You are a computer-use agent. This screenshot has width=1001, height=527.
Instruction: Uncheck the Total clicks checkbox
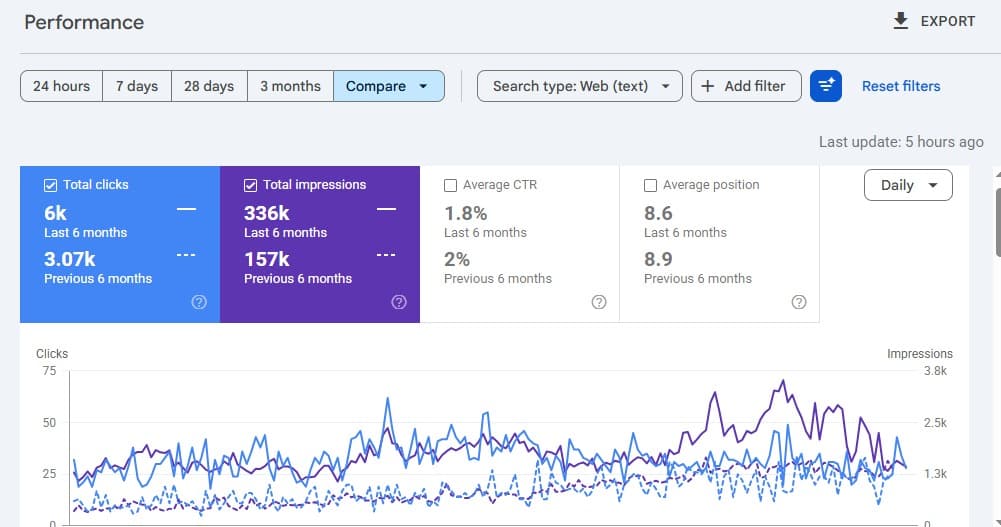(x=50, y=185)
